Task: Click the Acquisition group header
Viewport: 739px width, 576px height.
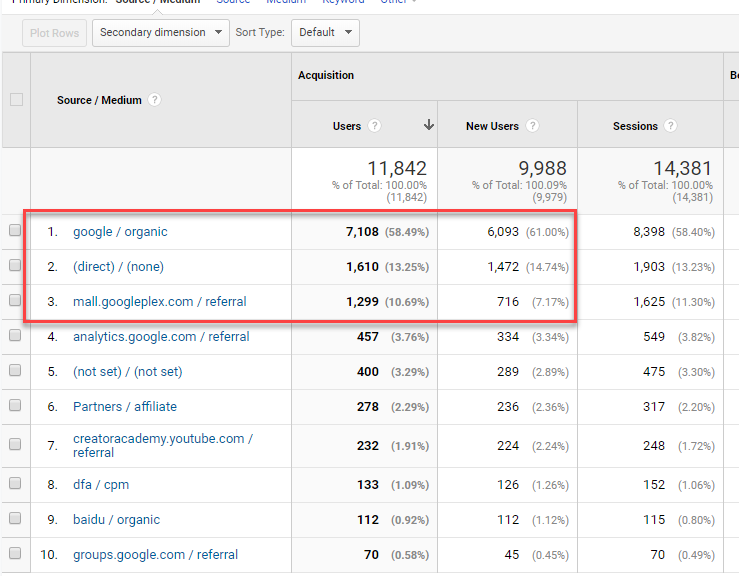Action: pos(326,75)
